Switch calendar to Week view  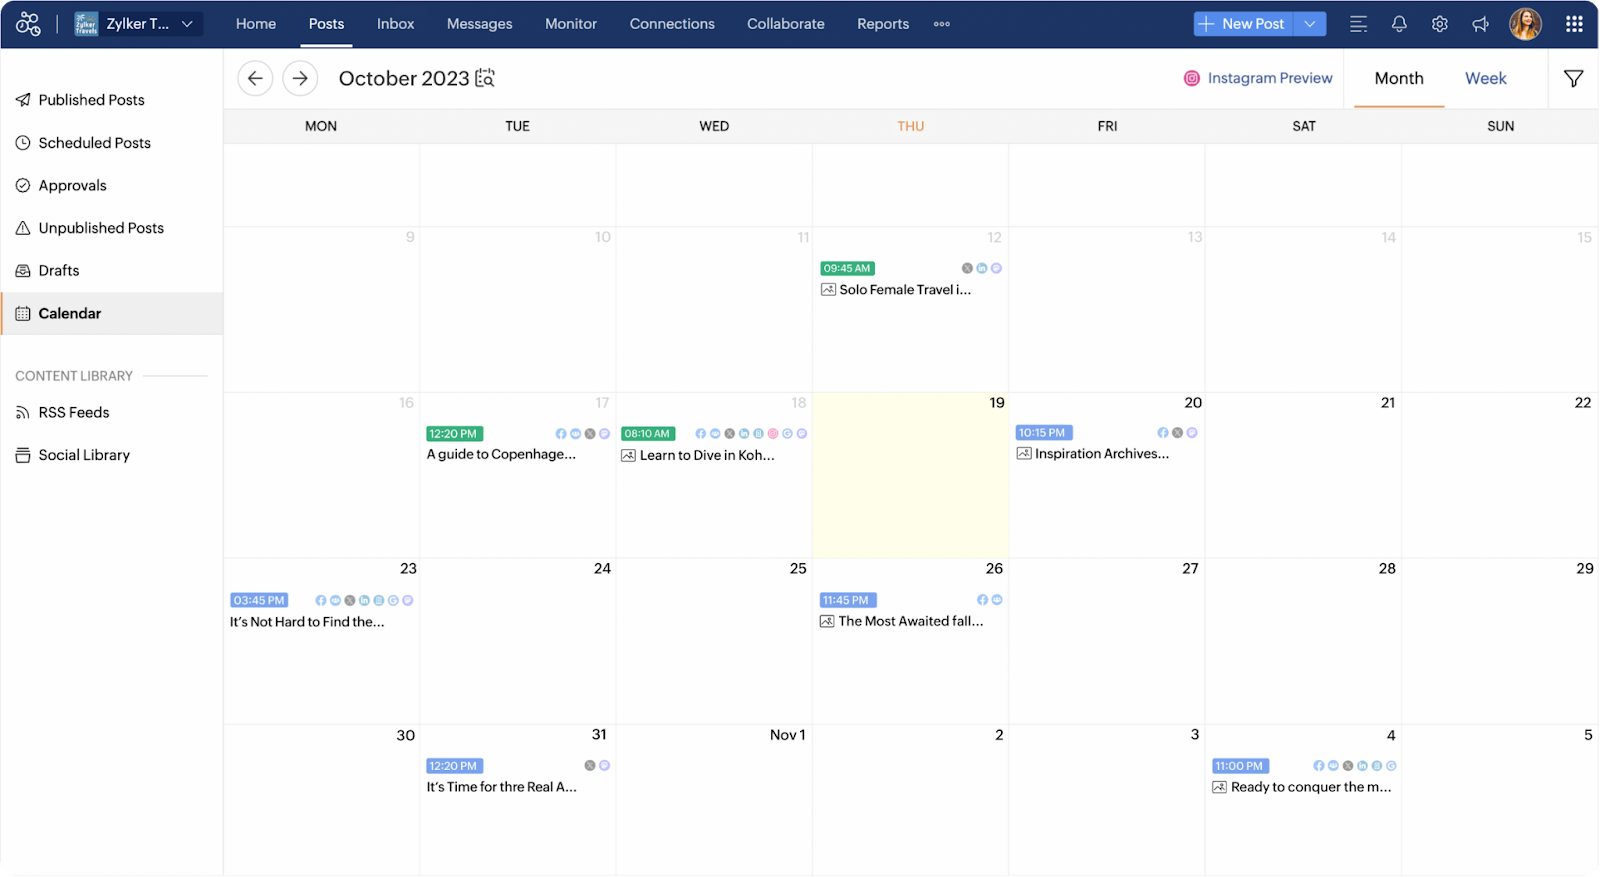click(1485, 78)
